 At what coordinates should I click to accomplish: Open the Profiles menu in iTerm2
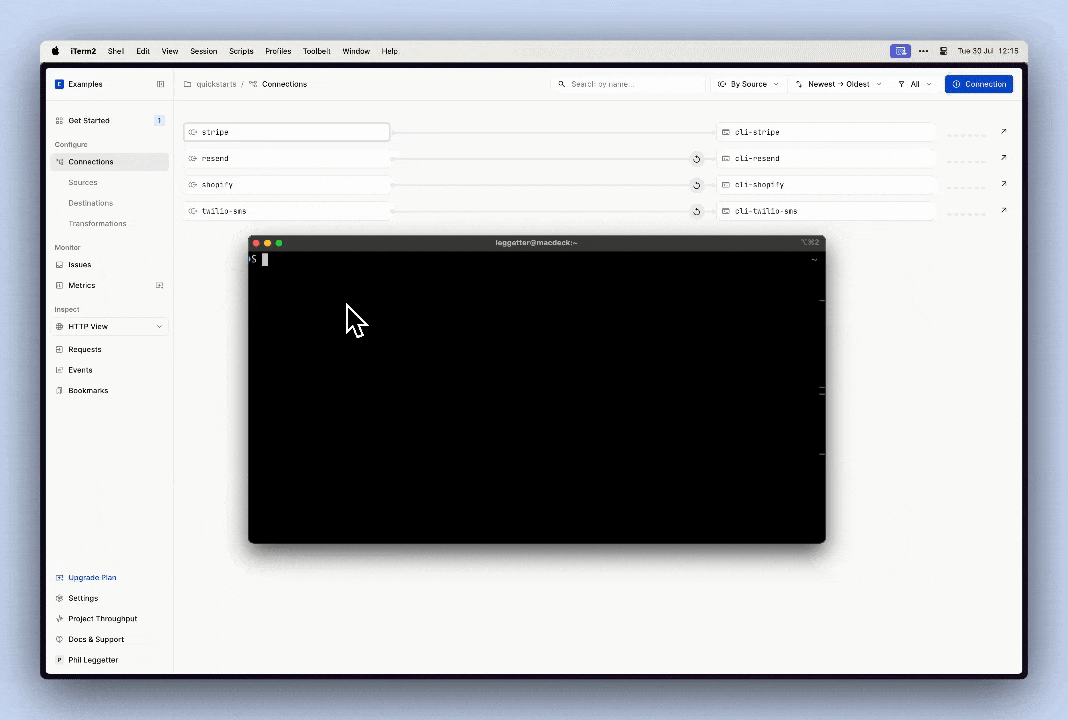pos(278,51)
